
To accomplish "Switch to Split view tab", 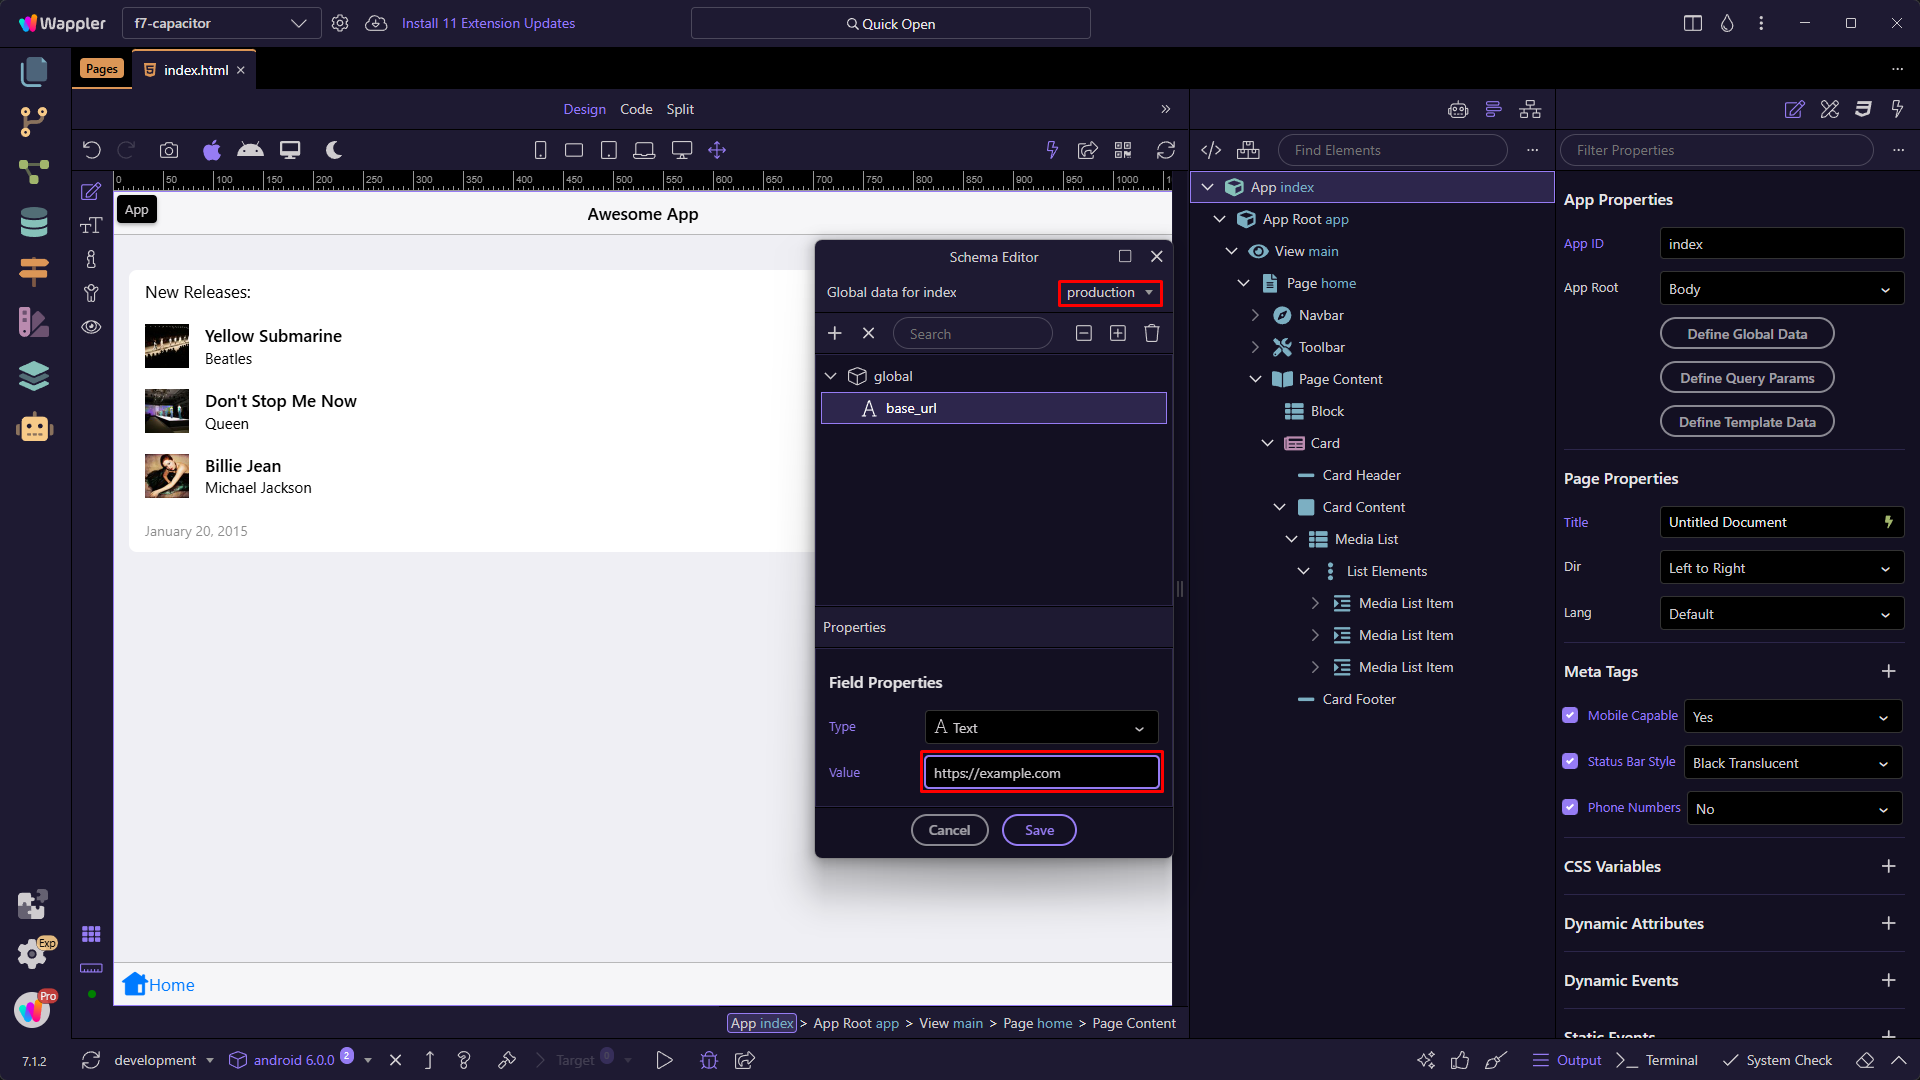I will point(680,109).
